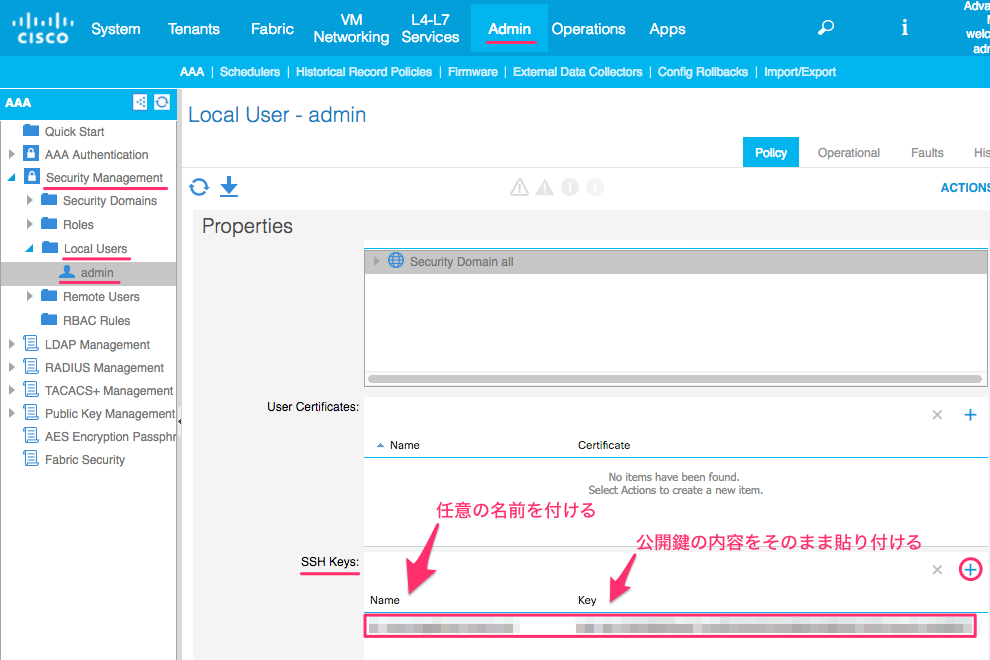This screenshot has height=660, width=990.
Task: Click the SSH Keys Key column header
Action: [587, 600]
